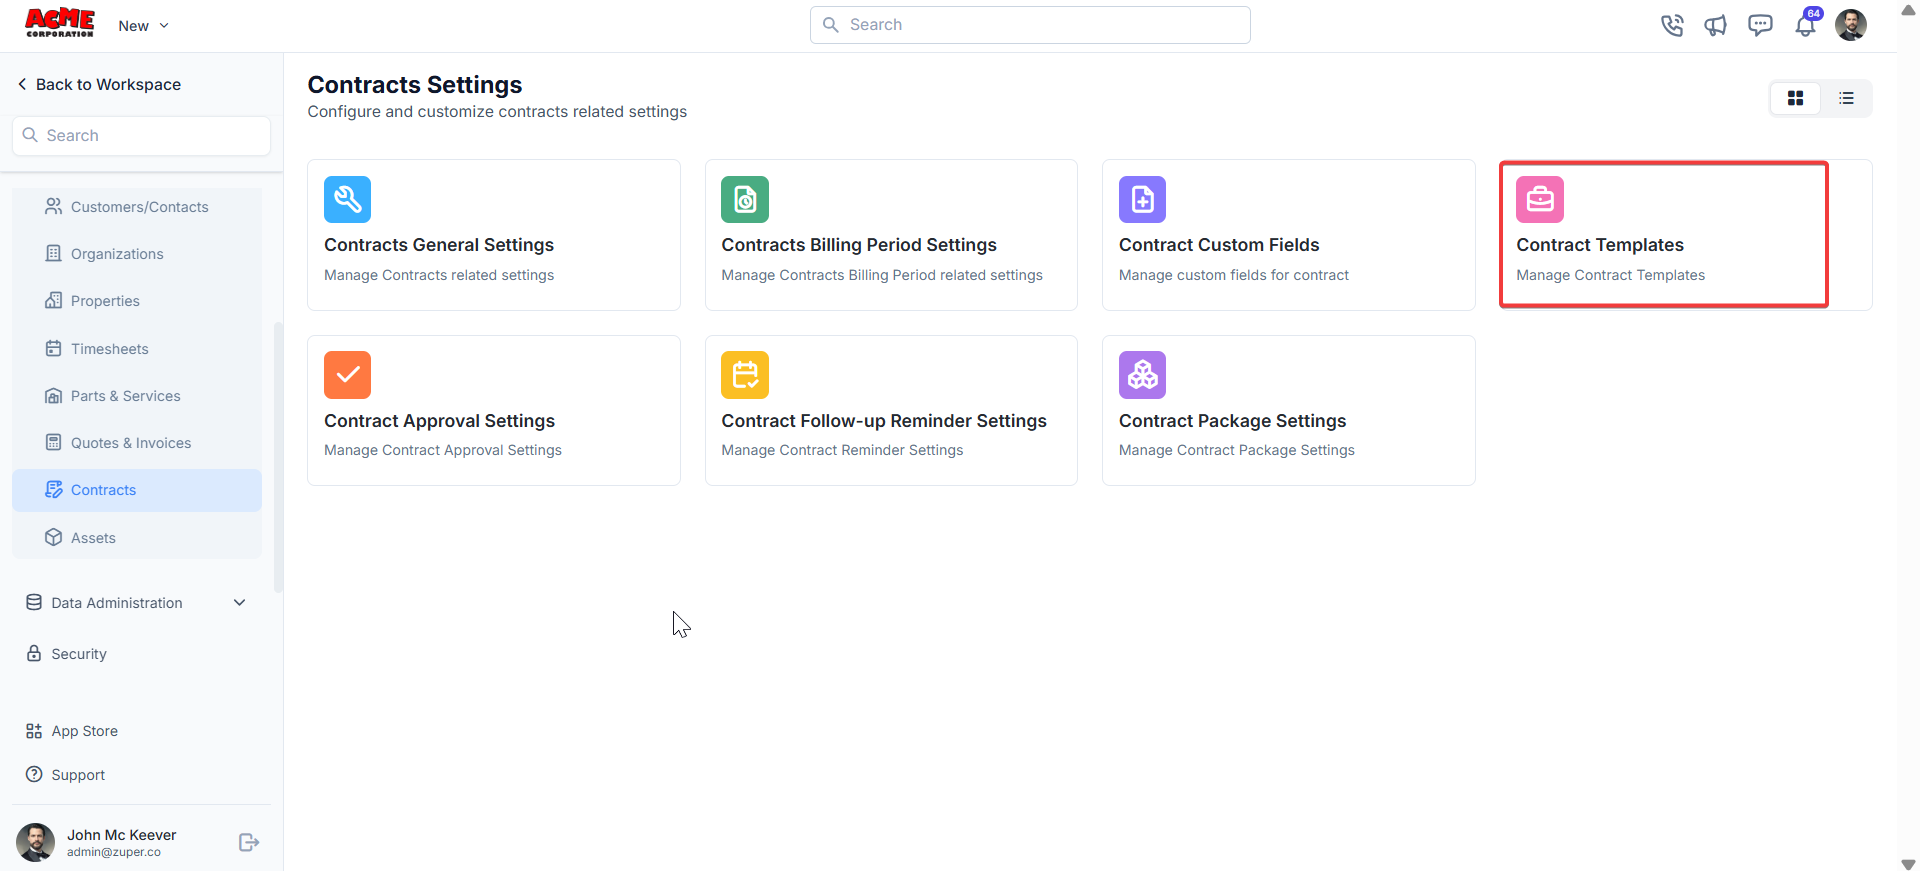Click the Security lock icon
This screenshot has height=871, width=1920.
(34, 653)
